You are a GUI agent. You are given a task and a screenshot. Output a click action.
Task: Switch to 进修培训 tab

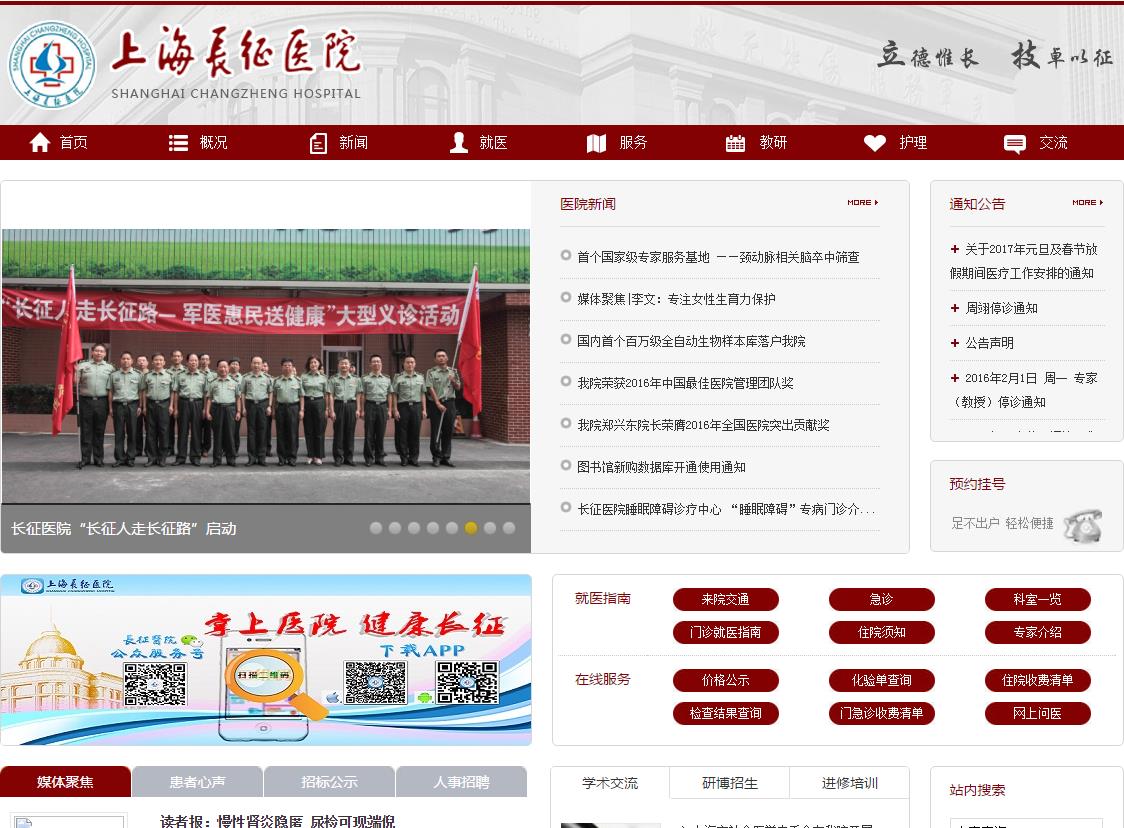849,783
